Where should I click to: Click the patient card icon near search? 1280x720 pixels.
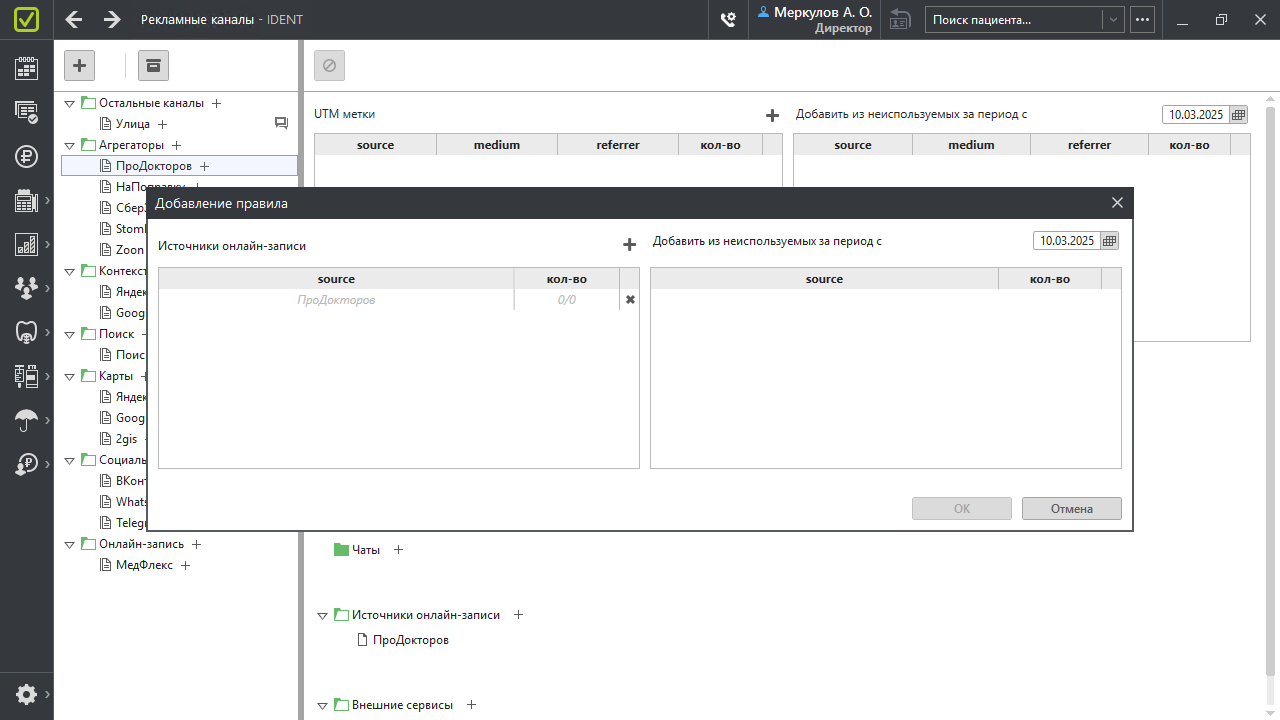click(x=900, y=20)
